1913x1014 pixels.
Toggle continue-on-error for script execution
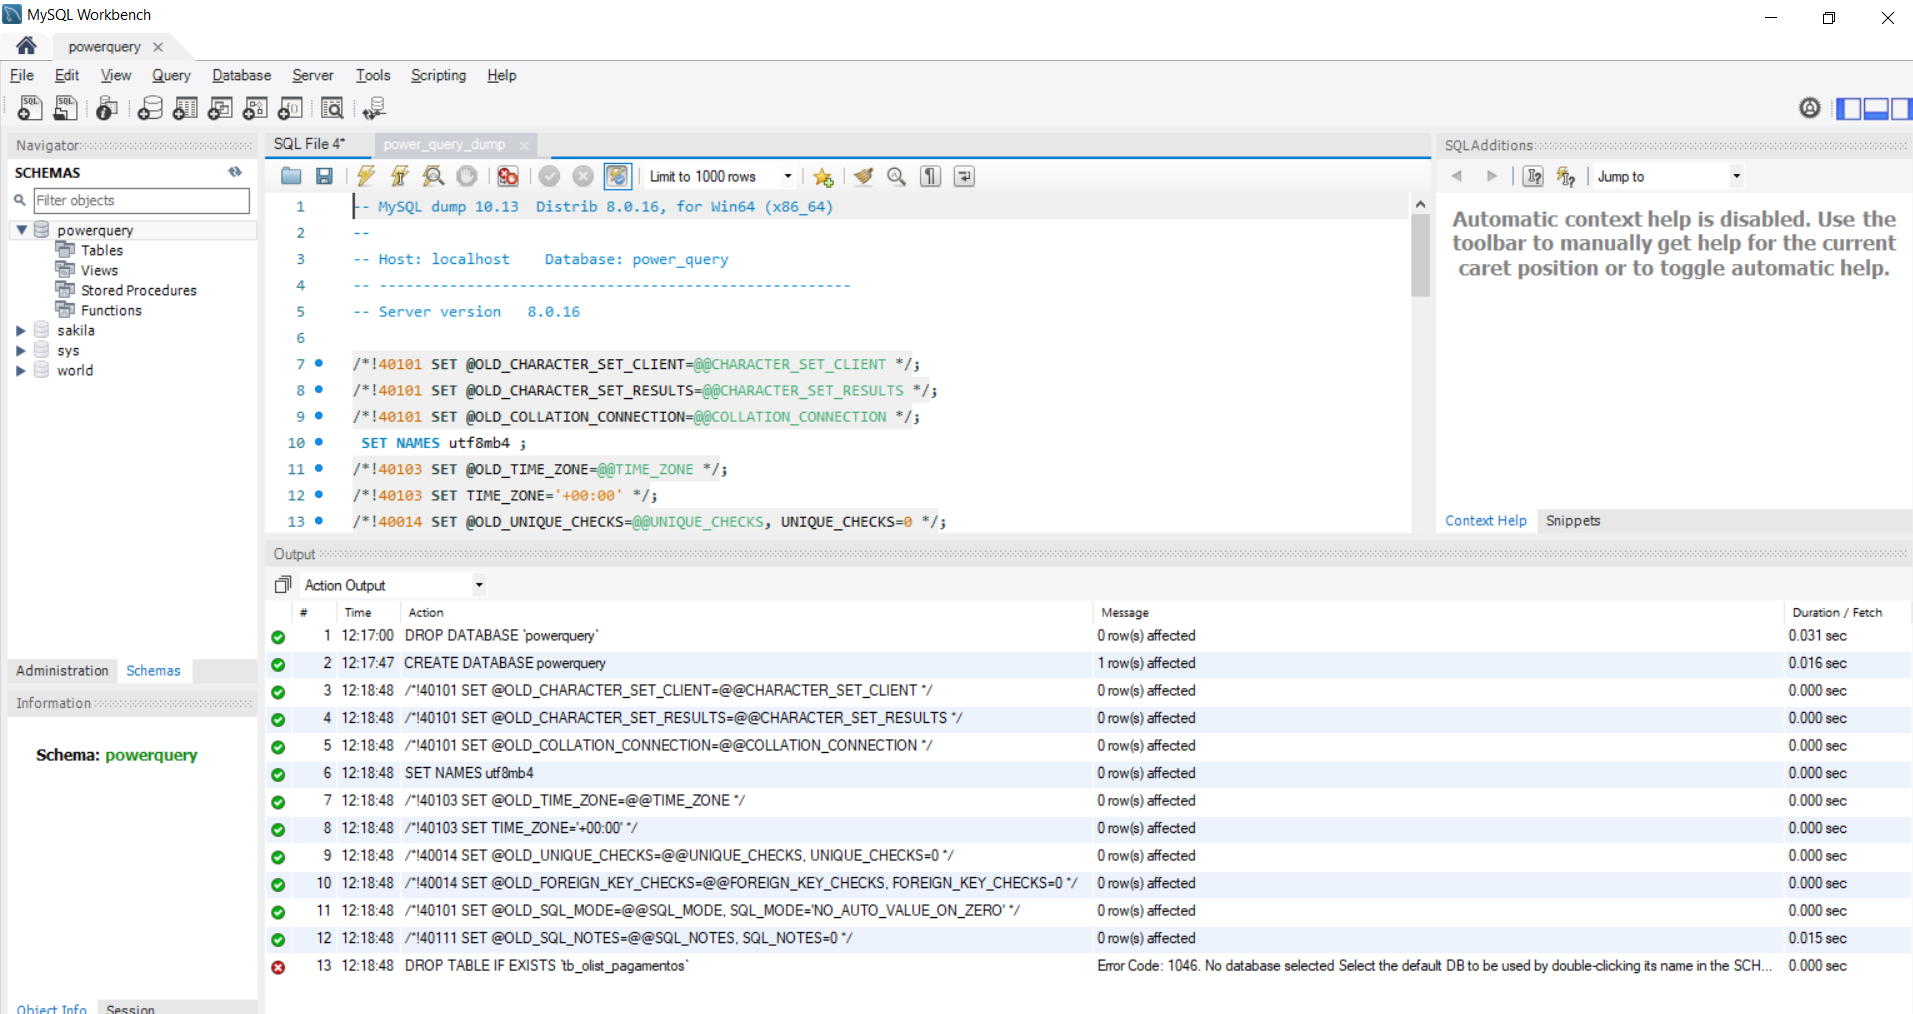(508, 176)
